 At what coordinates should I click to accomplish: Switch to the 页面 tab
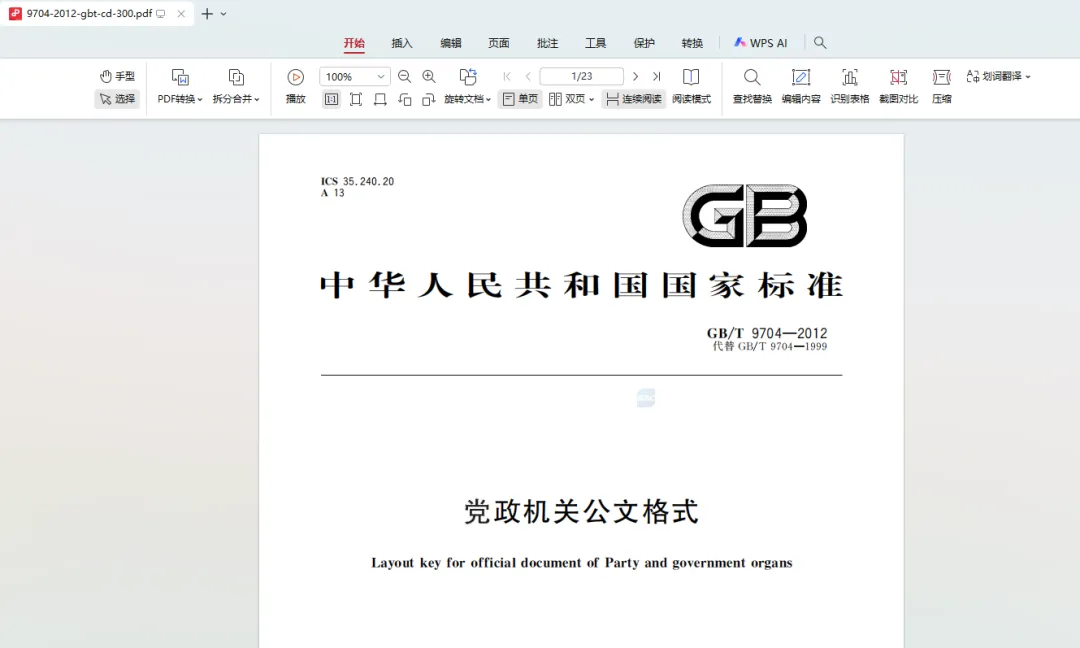499,43
